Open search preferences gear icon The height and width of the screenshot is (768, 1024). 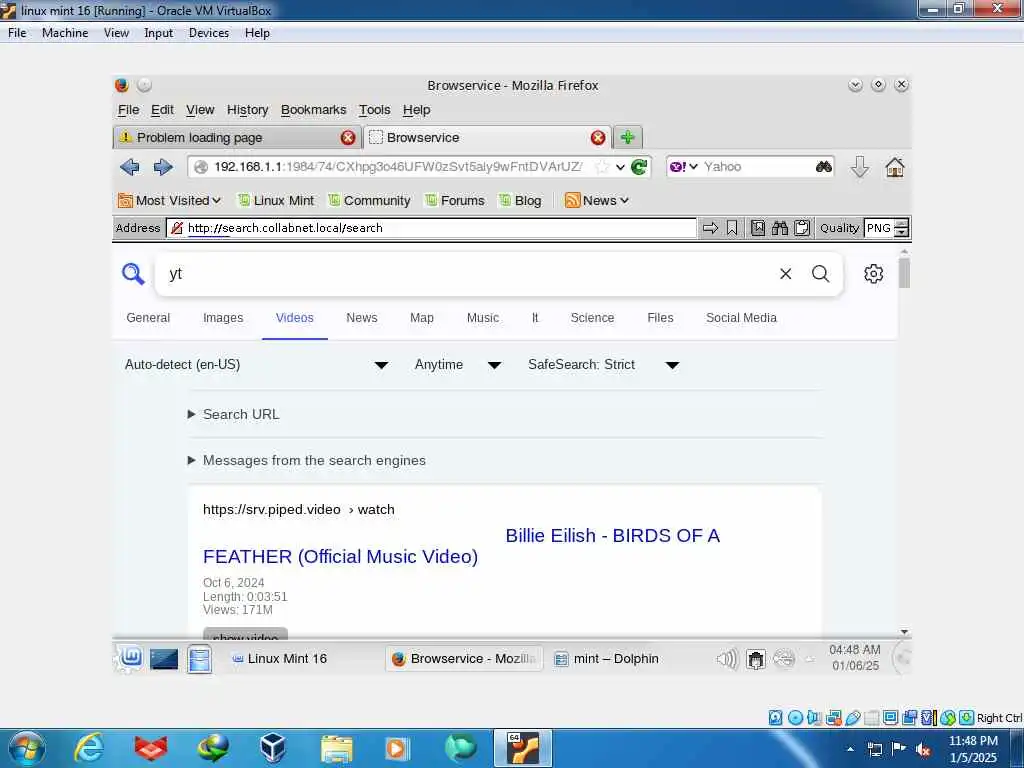pyautogui.click(x=873, y=274)
